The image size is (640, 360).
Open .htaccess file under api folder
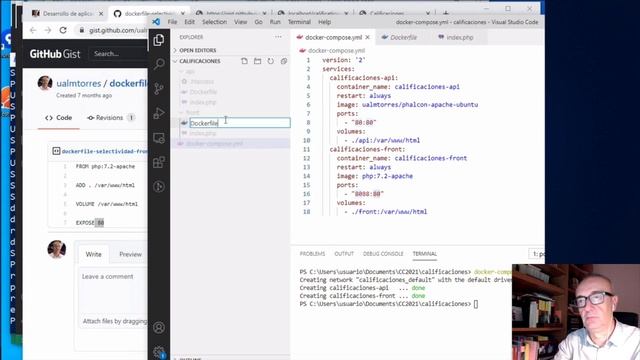point(202,82)
